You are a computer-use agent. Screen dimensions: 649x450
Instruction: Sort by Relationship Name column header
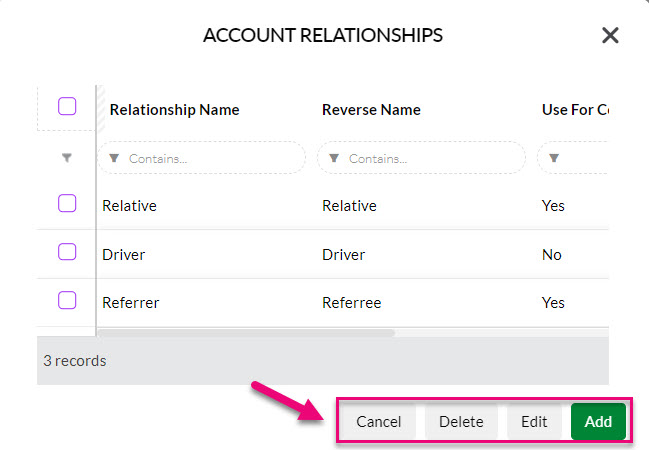pyautogui.click(x=174, y=110)
